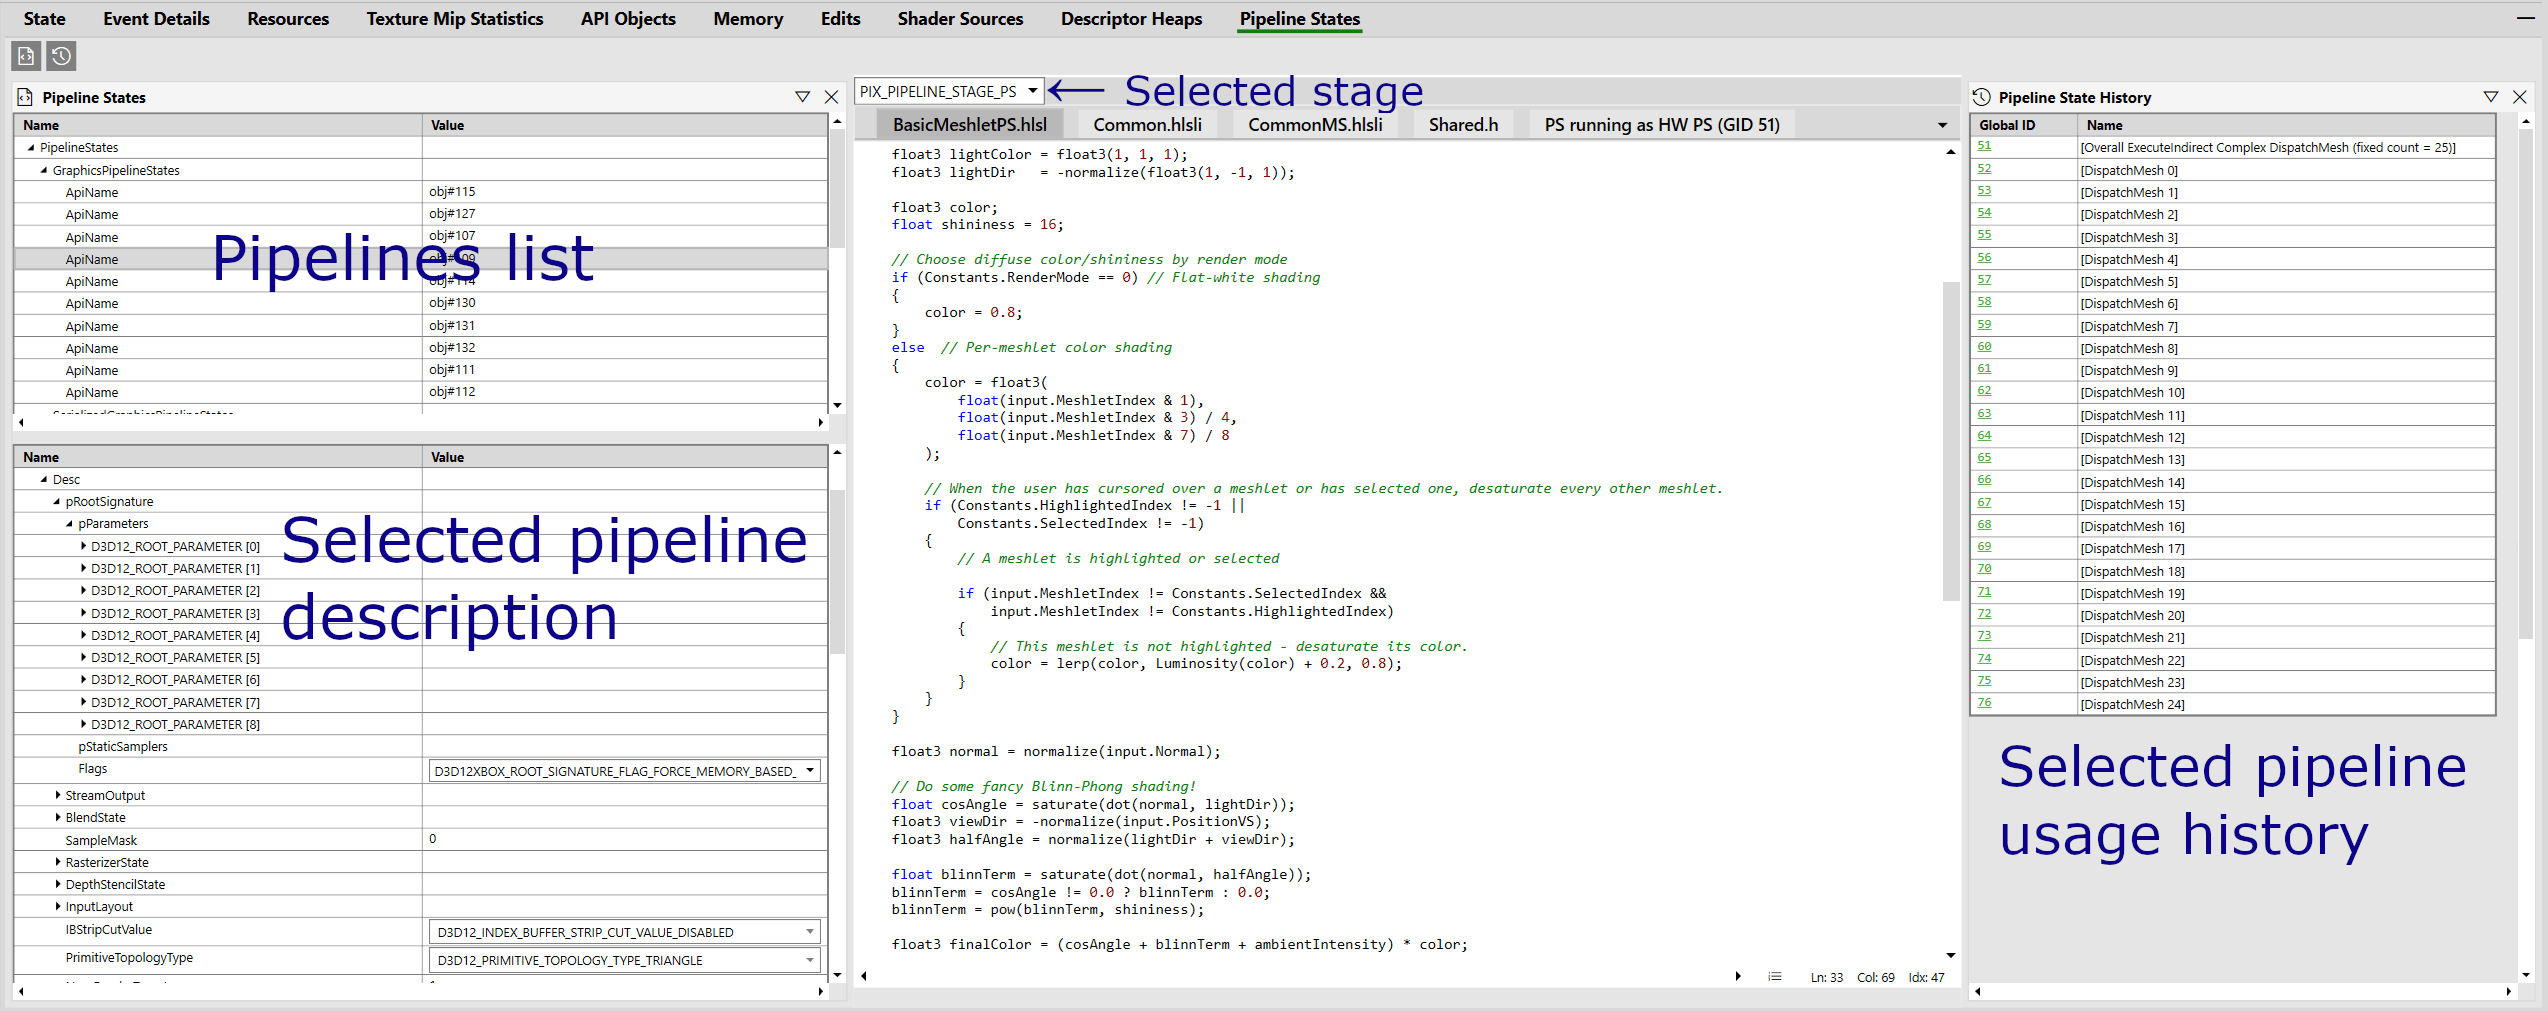Open the CommonMS.hlsli file tab
The height and width of the screenshot is (1011, 2548).
pyautogui.click(x=1315, y=125)
